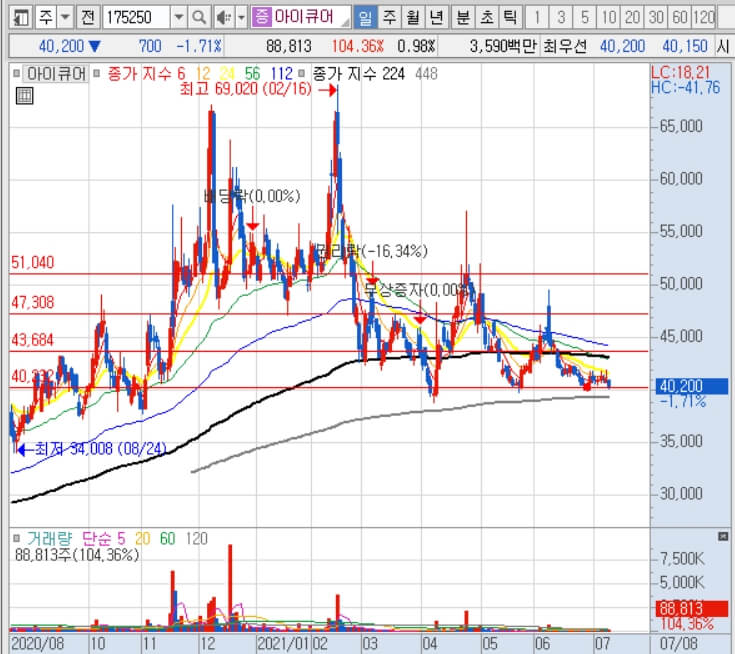Select the 틱 tick chart tab
Viewport: 735px width, 654px height.
click(x=510, y=18)
